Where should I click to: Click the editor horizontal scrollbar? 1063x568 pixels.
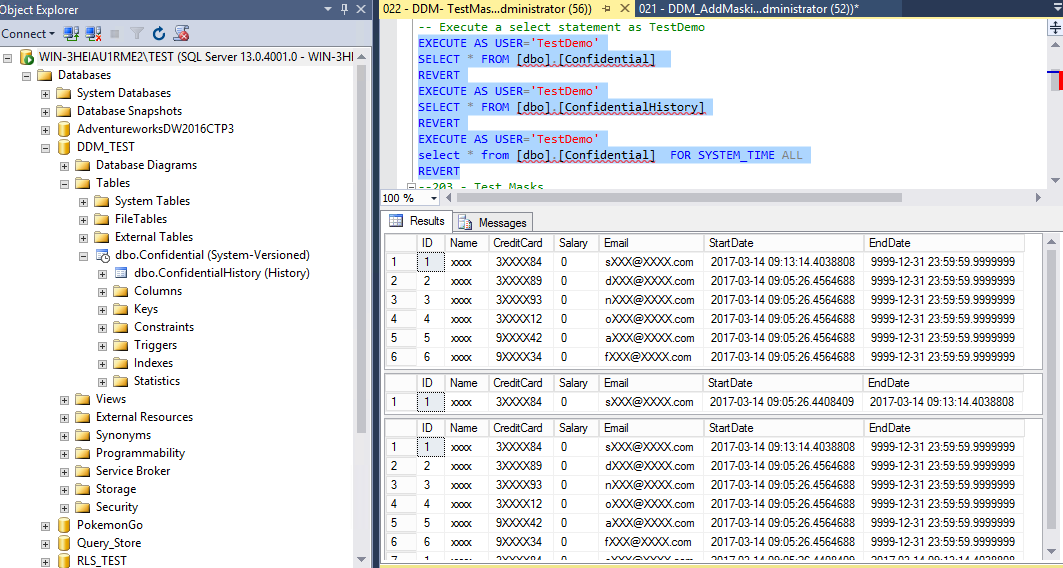coord(680,198)
